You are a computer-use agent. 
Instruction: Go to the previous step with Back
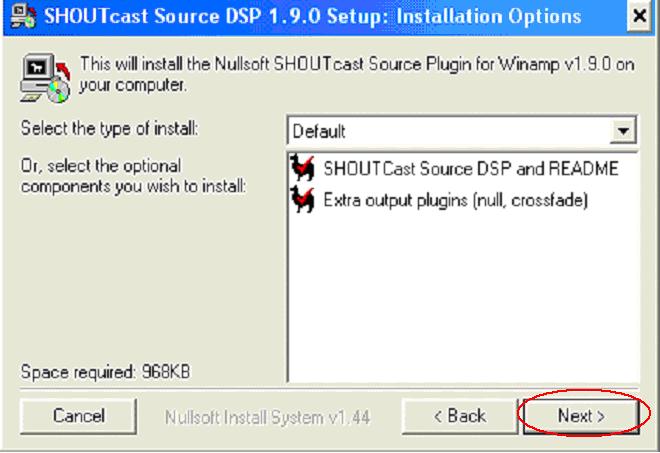(460, 416)
